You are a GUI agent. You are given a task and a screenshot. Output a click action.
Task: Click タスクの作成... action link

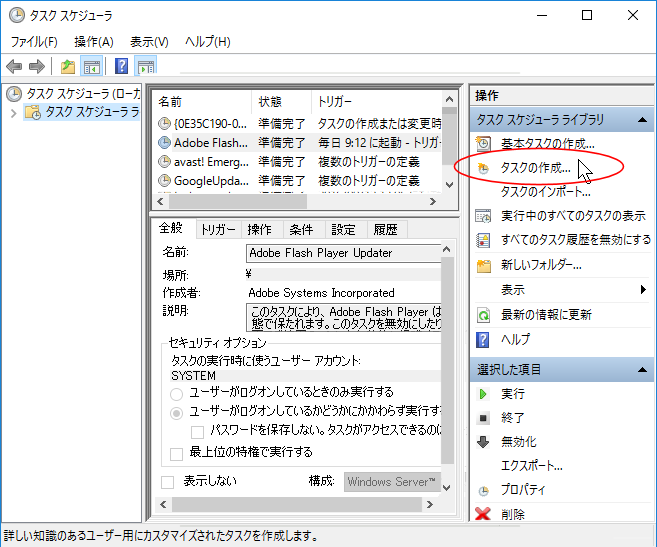click(x=535, y=167)
